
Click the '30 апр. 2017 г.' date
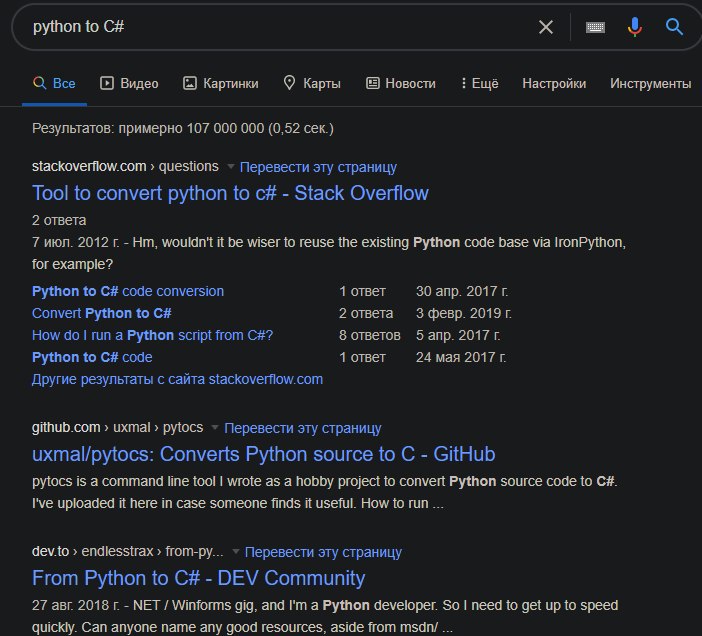click(462, 291)
